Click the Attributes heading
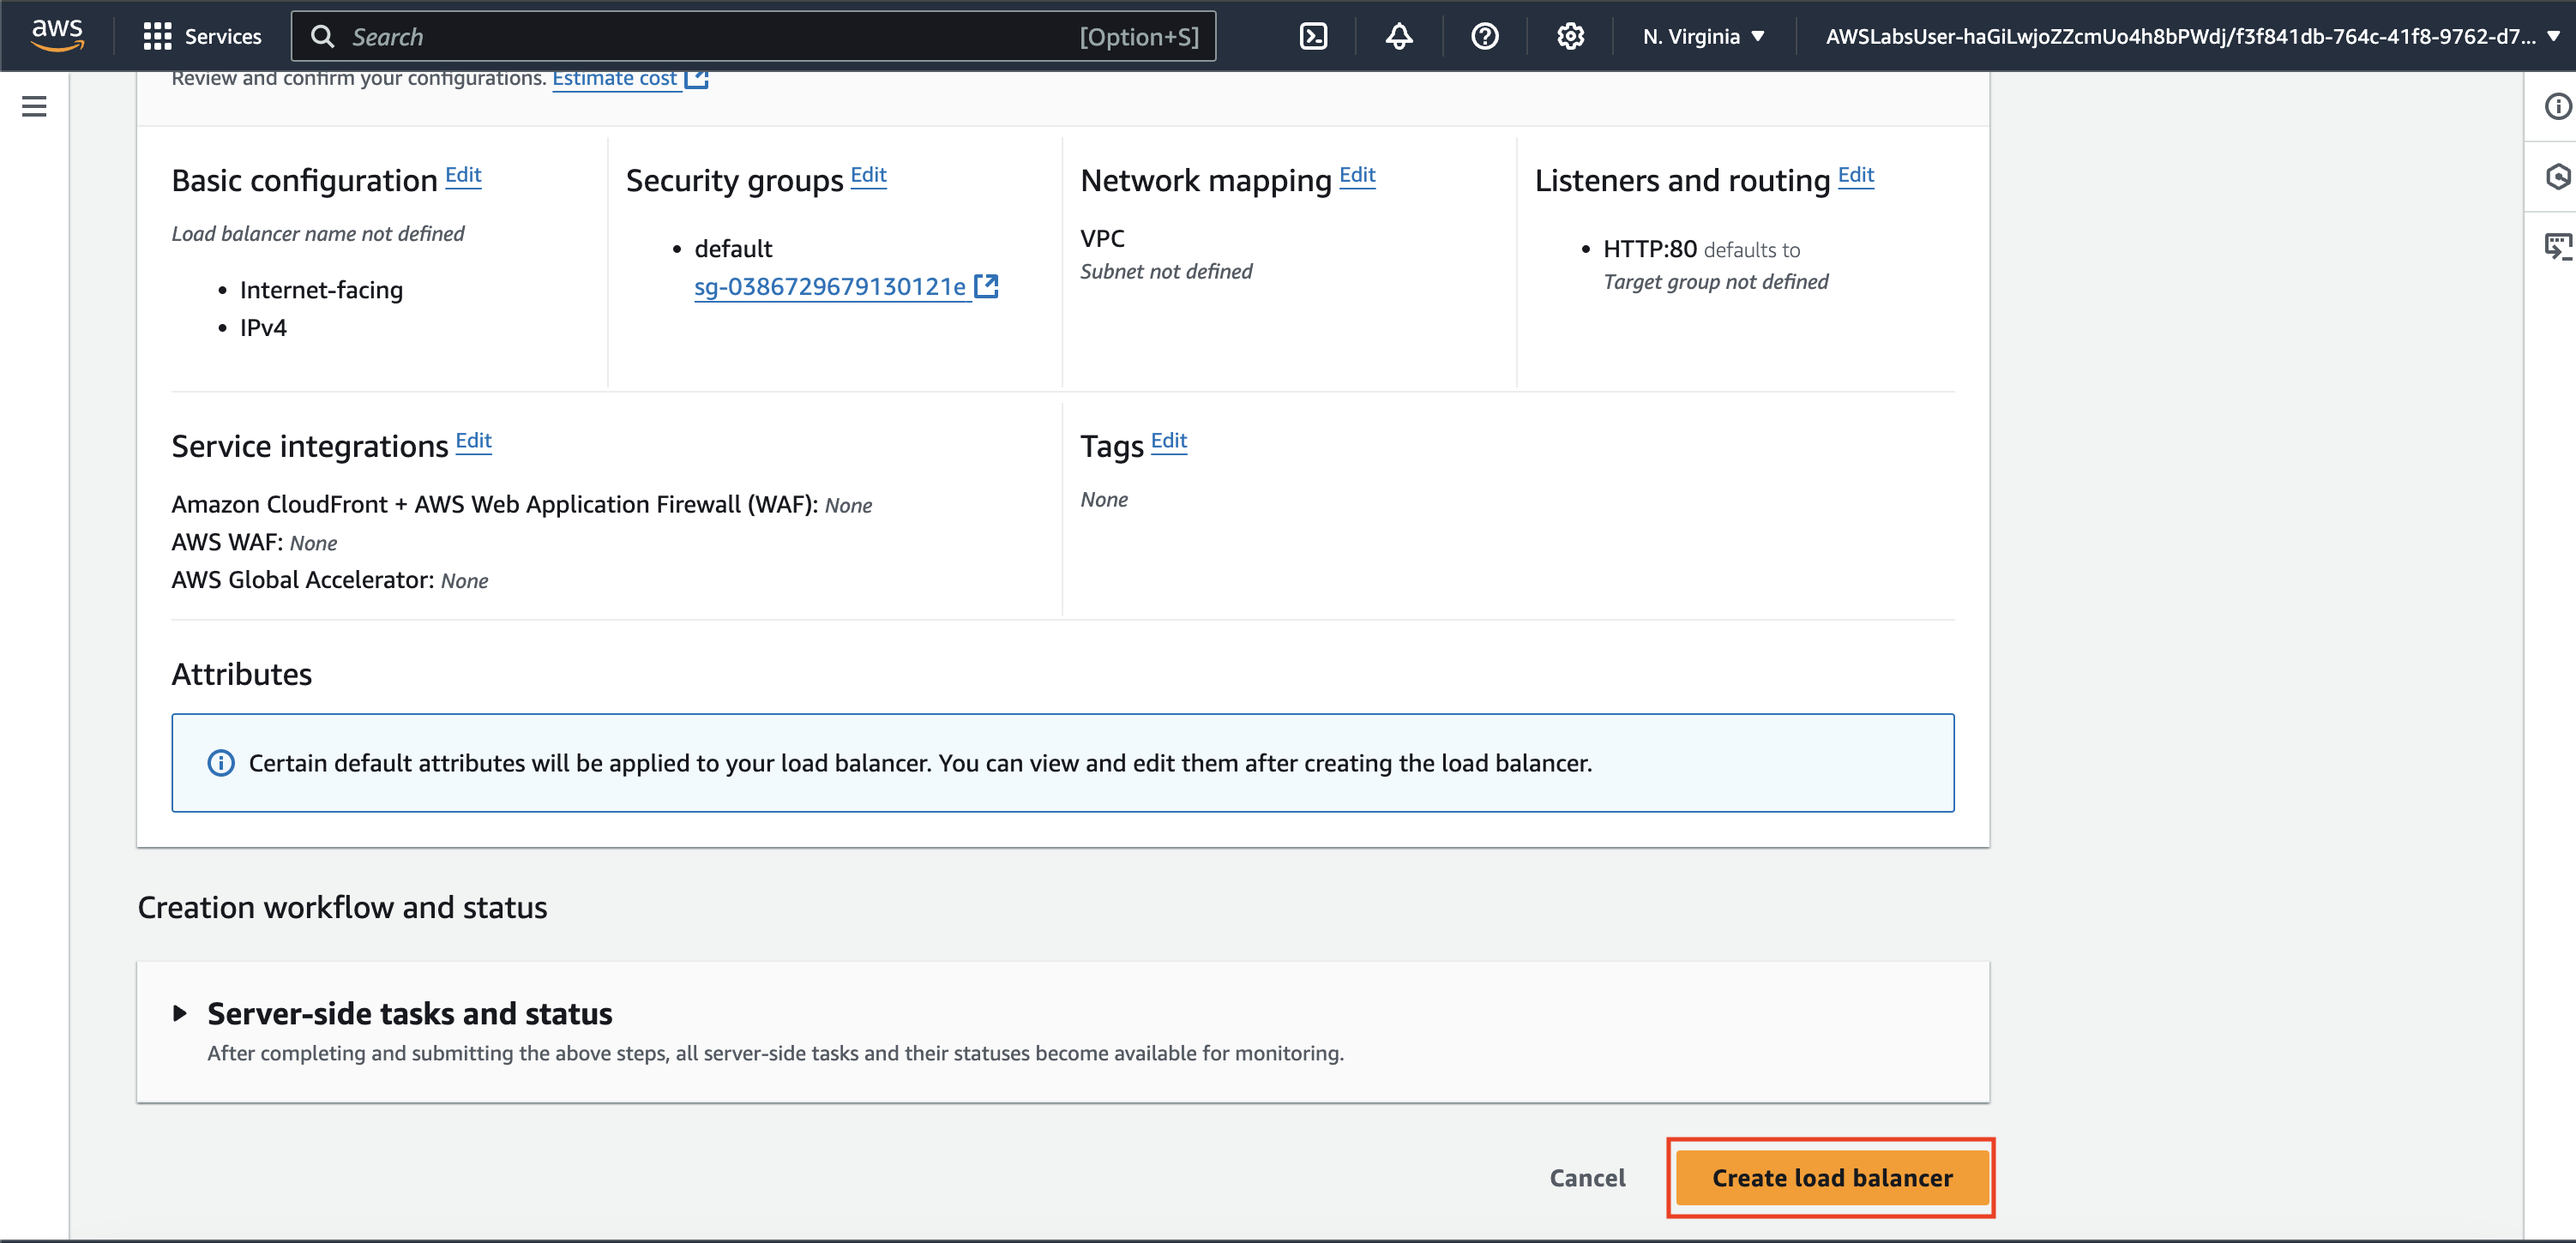 242,674
